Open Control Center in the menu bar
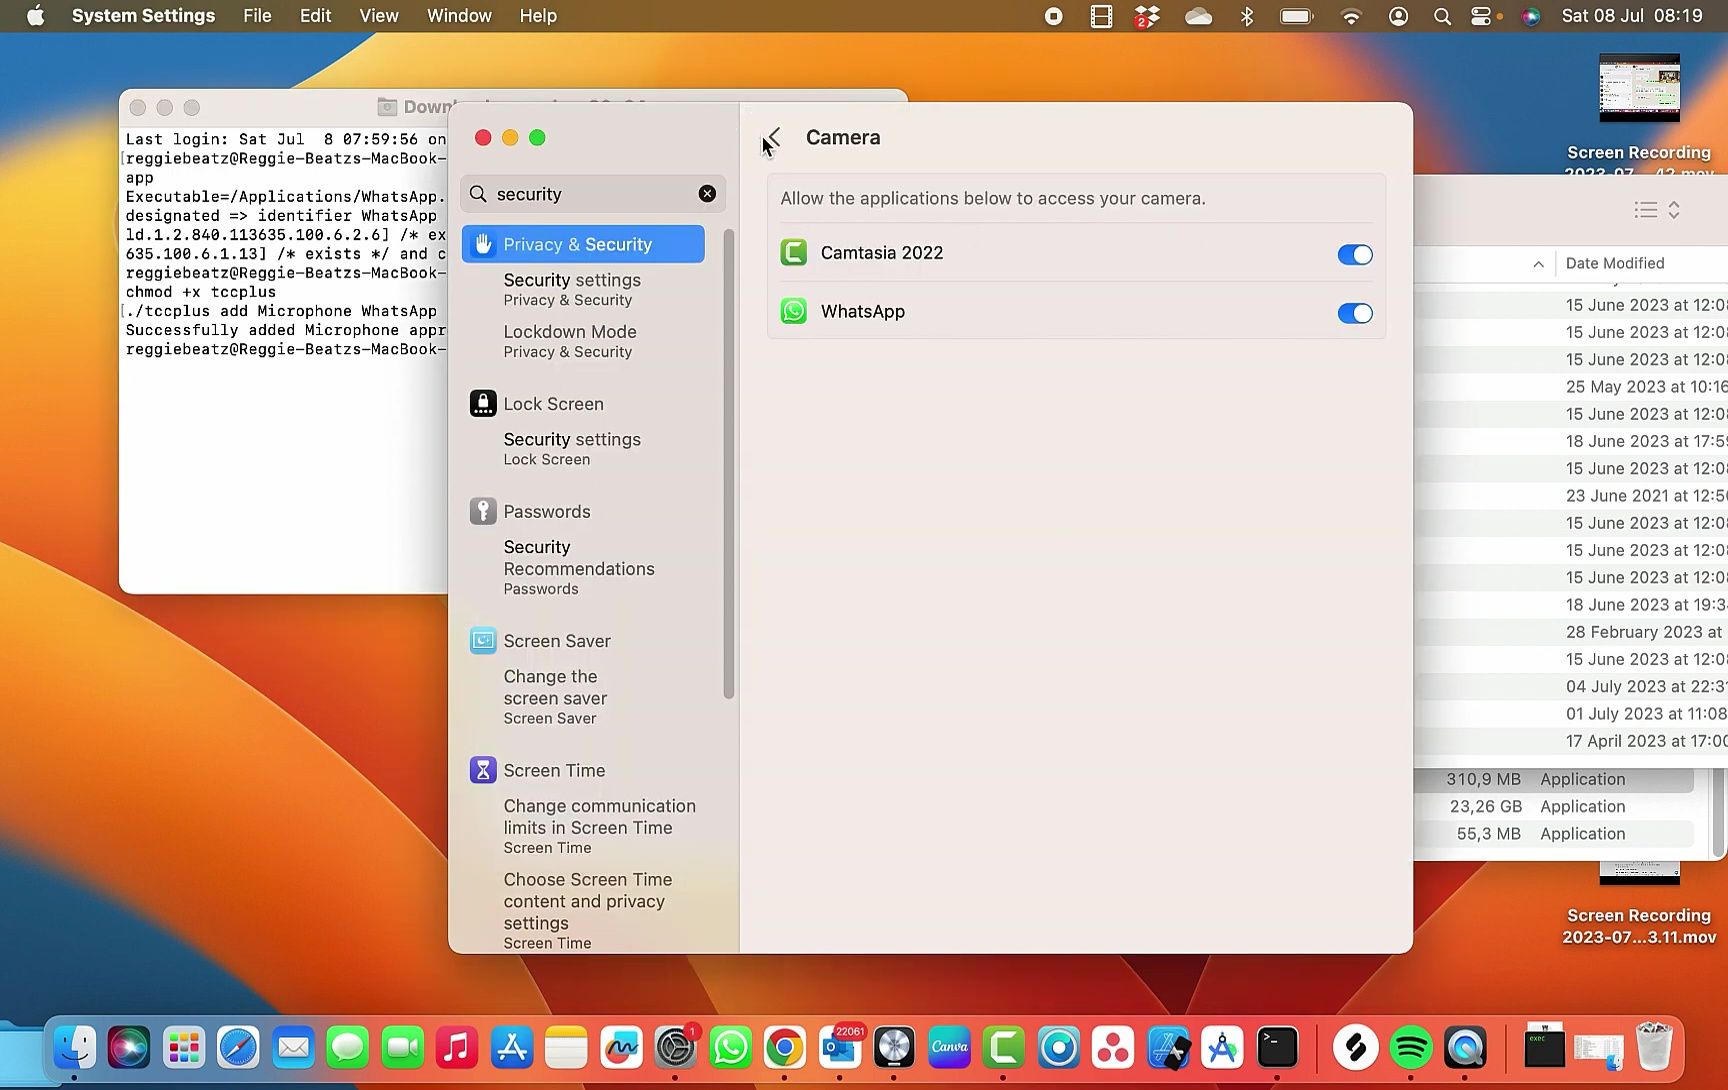The image size is (1728, 1090). (1481, 16)
